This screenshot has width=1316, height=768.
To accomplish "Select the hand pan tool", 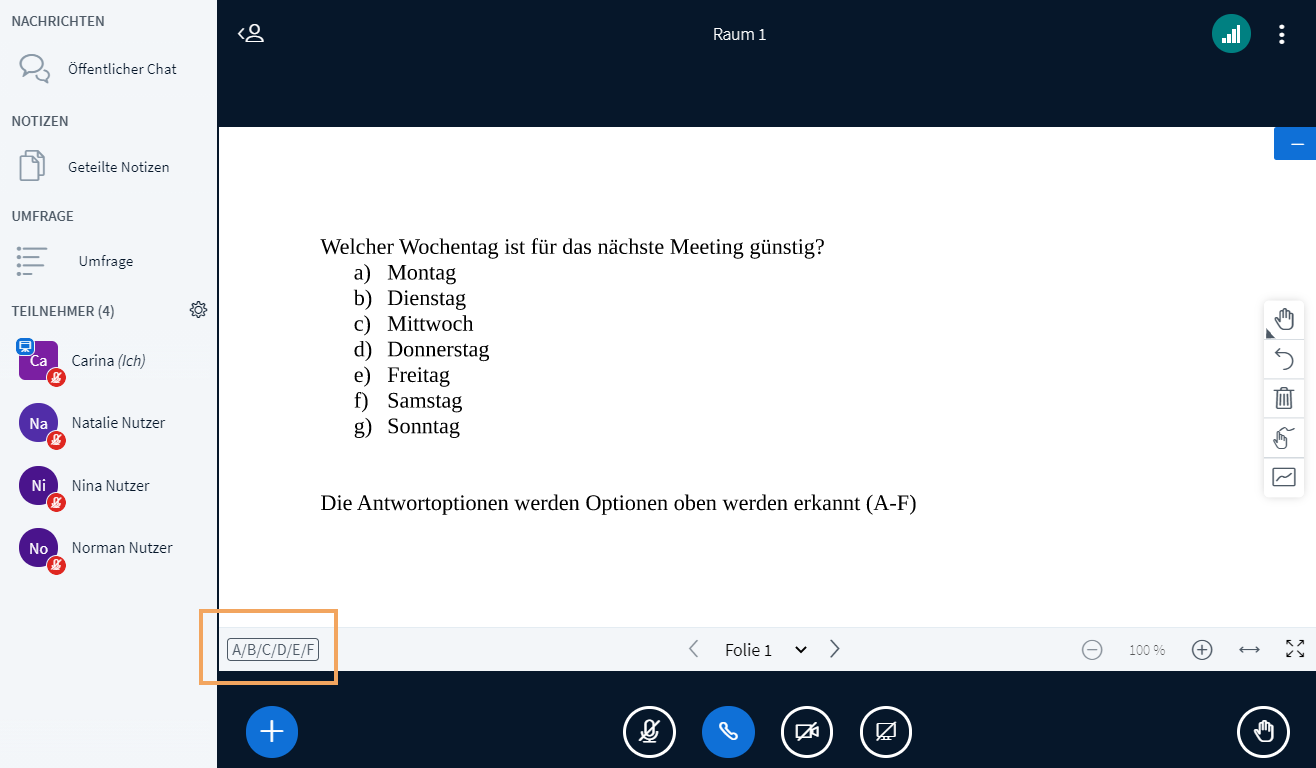I will click(1284, 318).
